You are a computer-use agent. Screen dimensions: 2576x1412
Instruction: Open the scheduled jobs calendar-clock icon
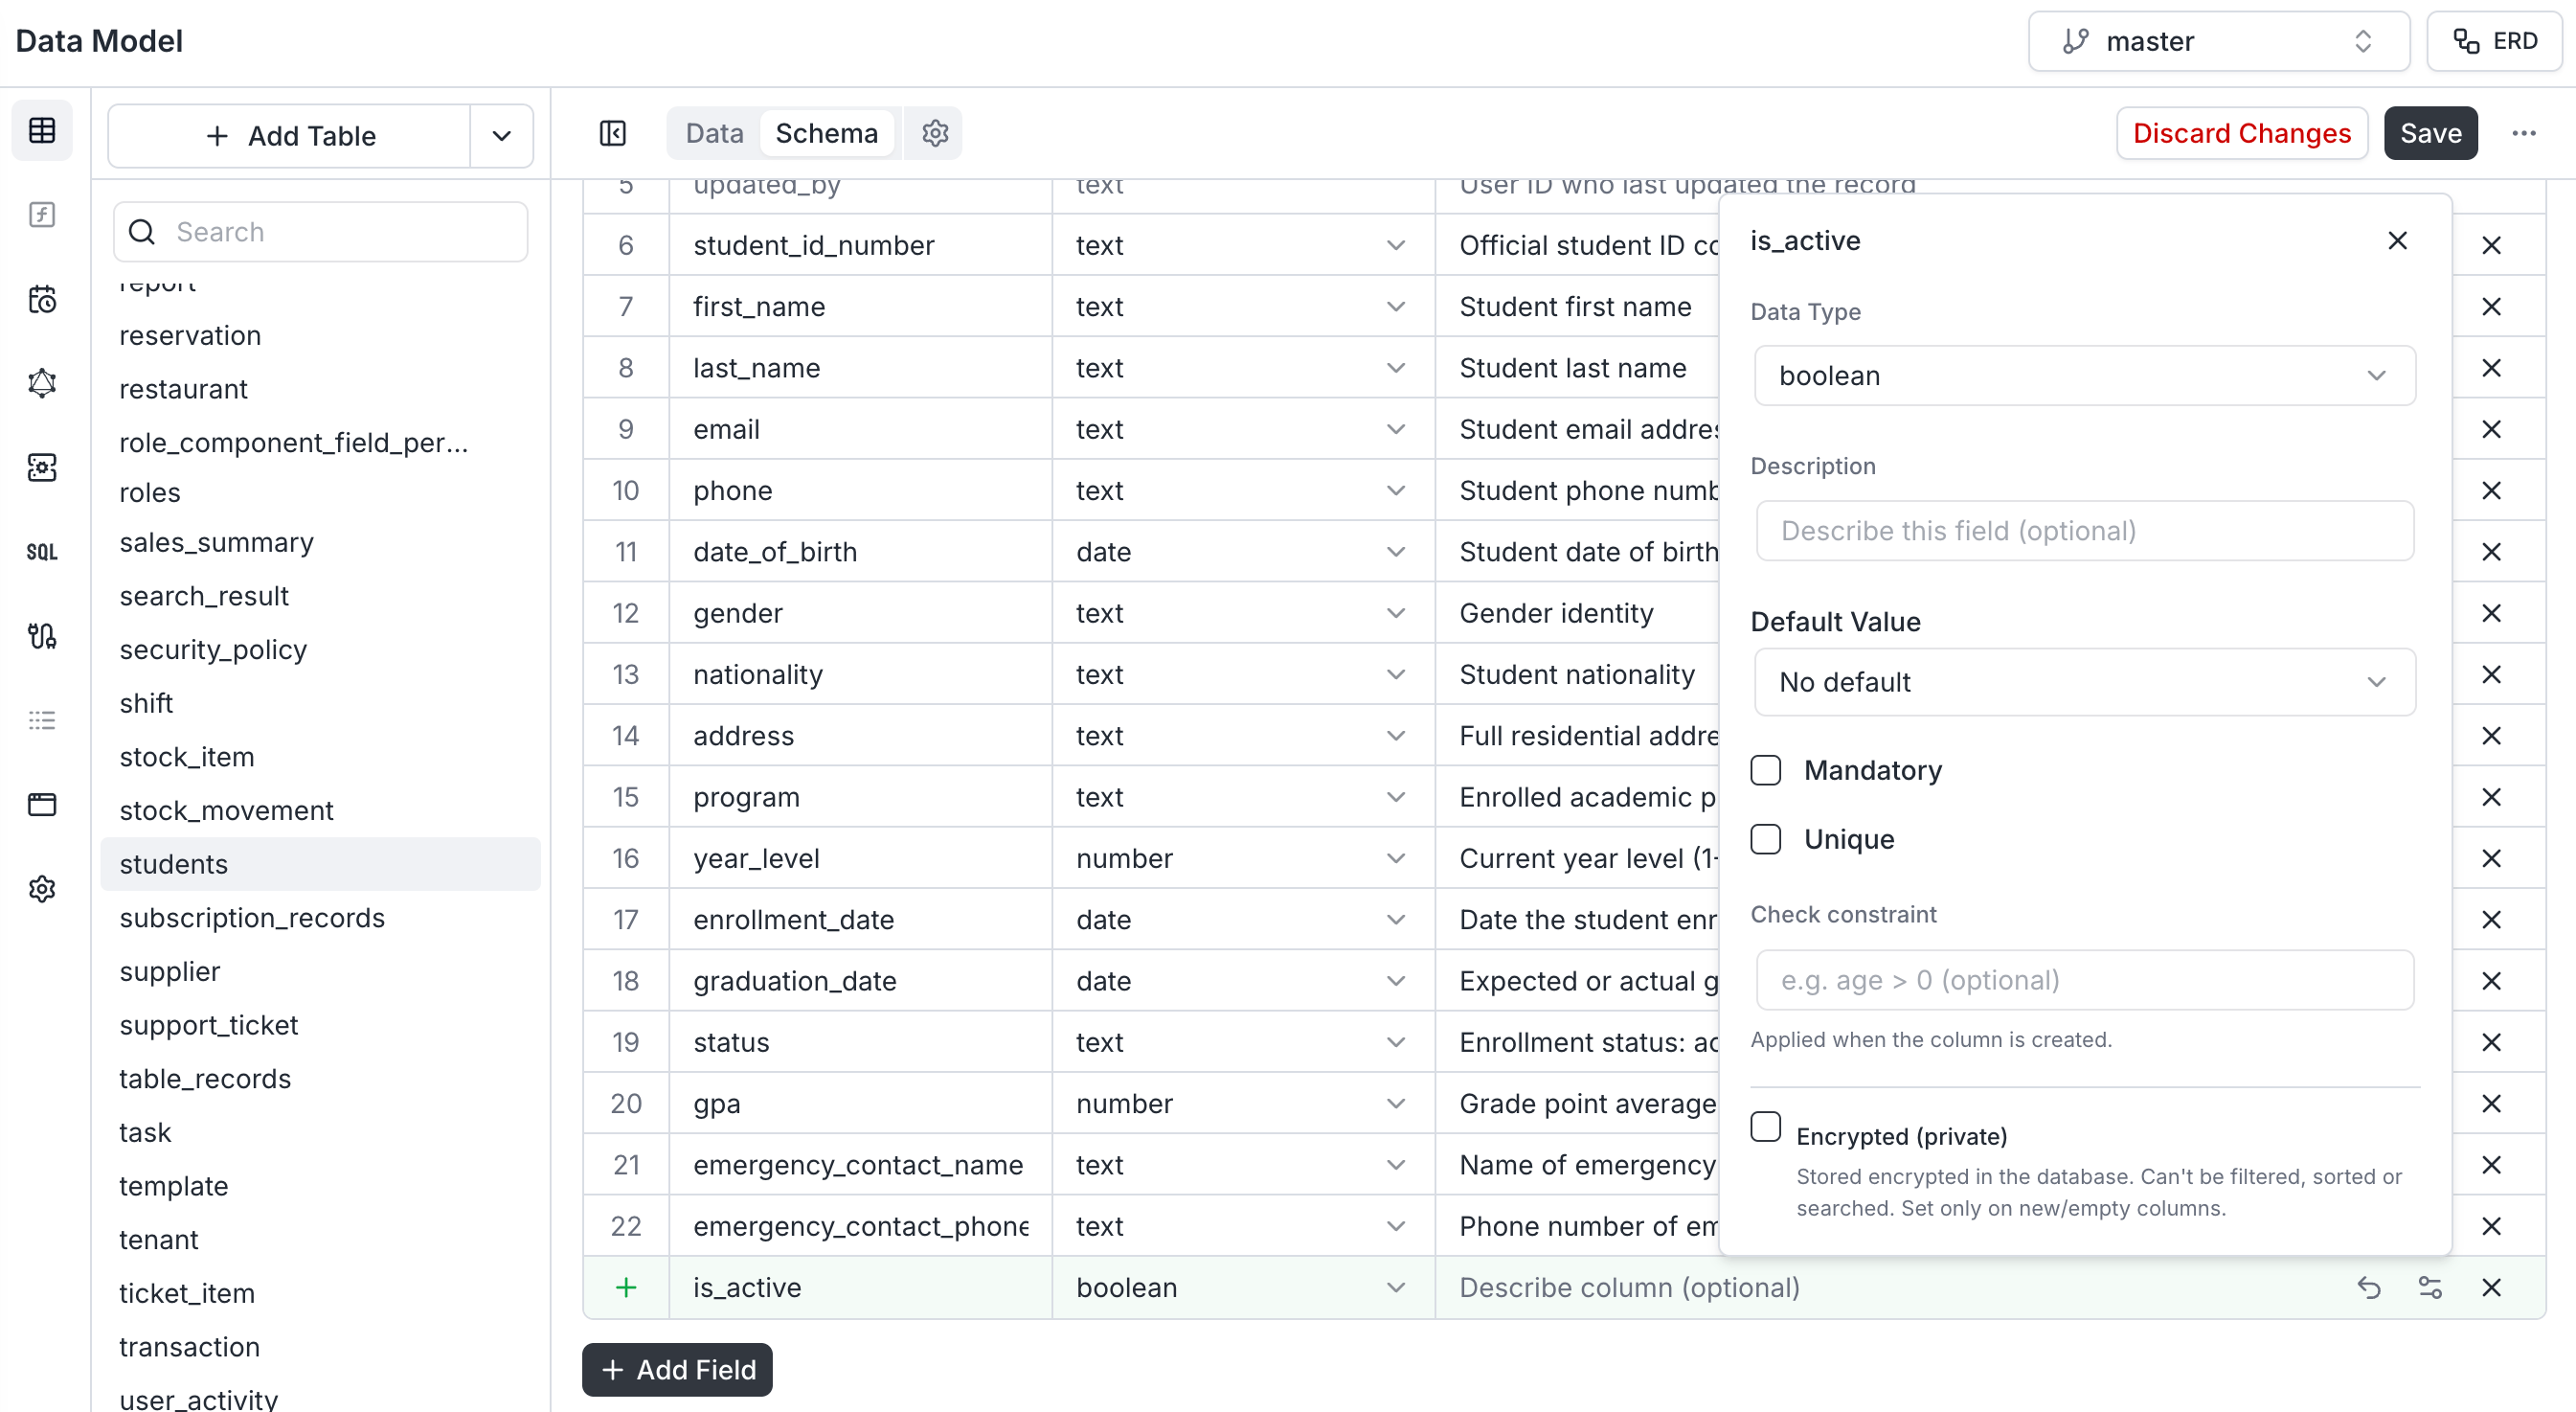(x=42, y=299)
